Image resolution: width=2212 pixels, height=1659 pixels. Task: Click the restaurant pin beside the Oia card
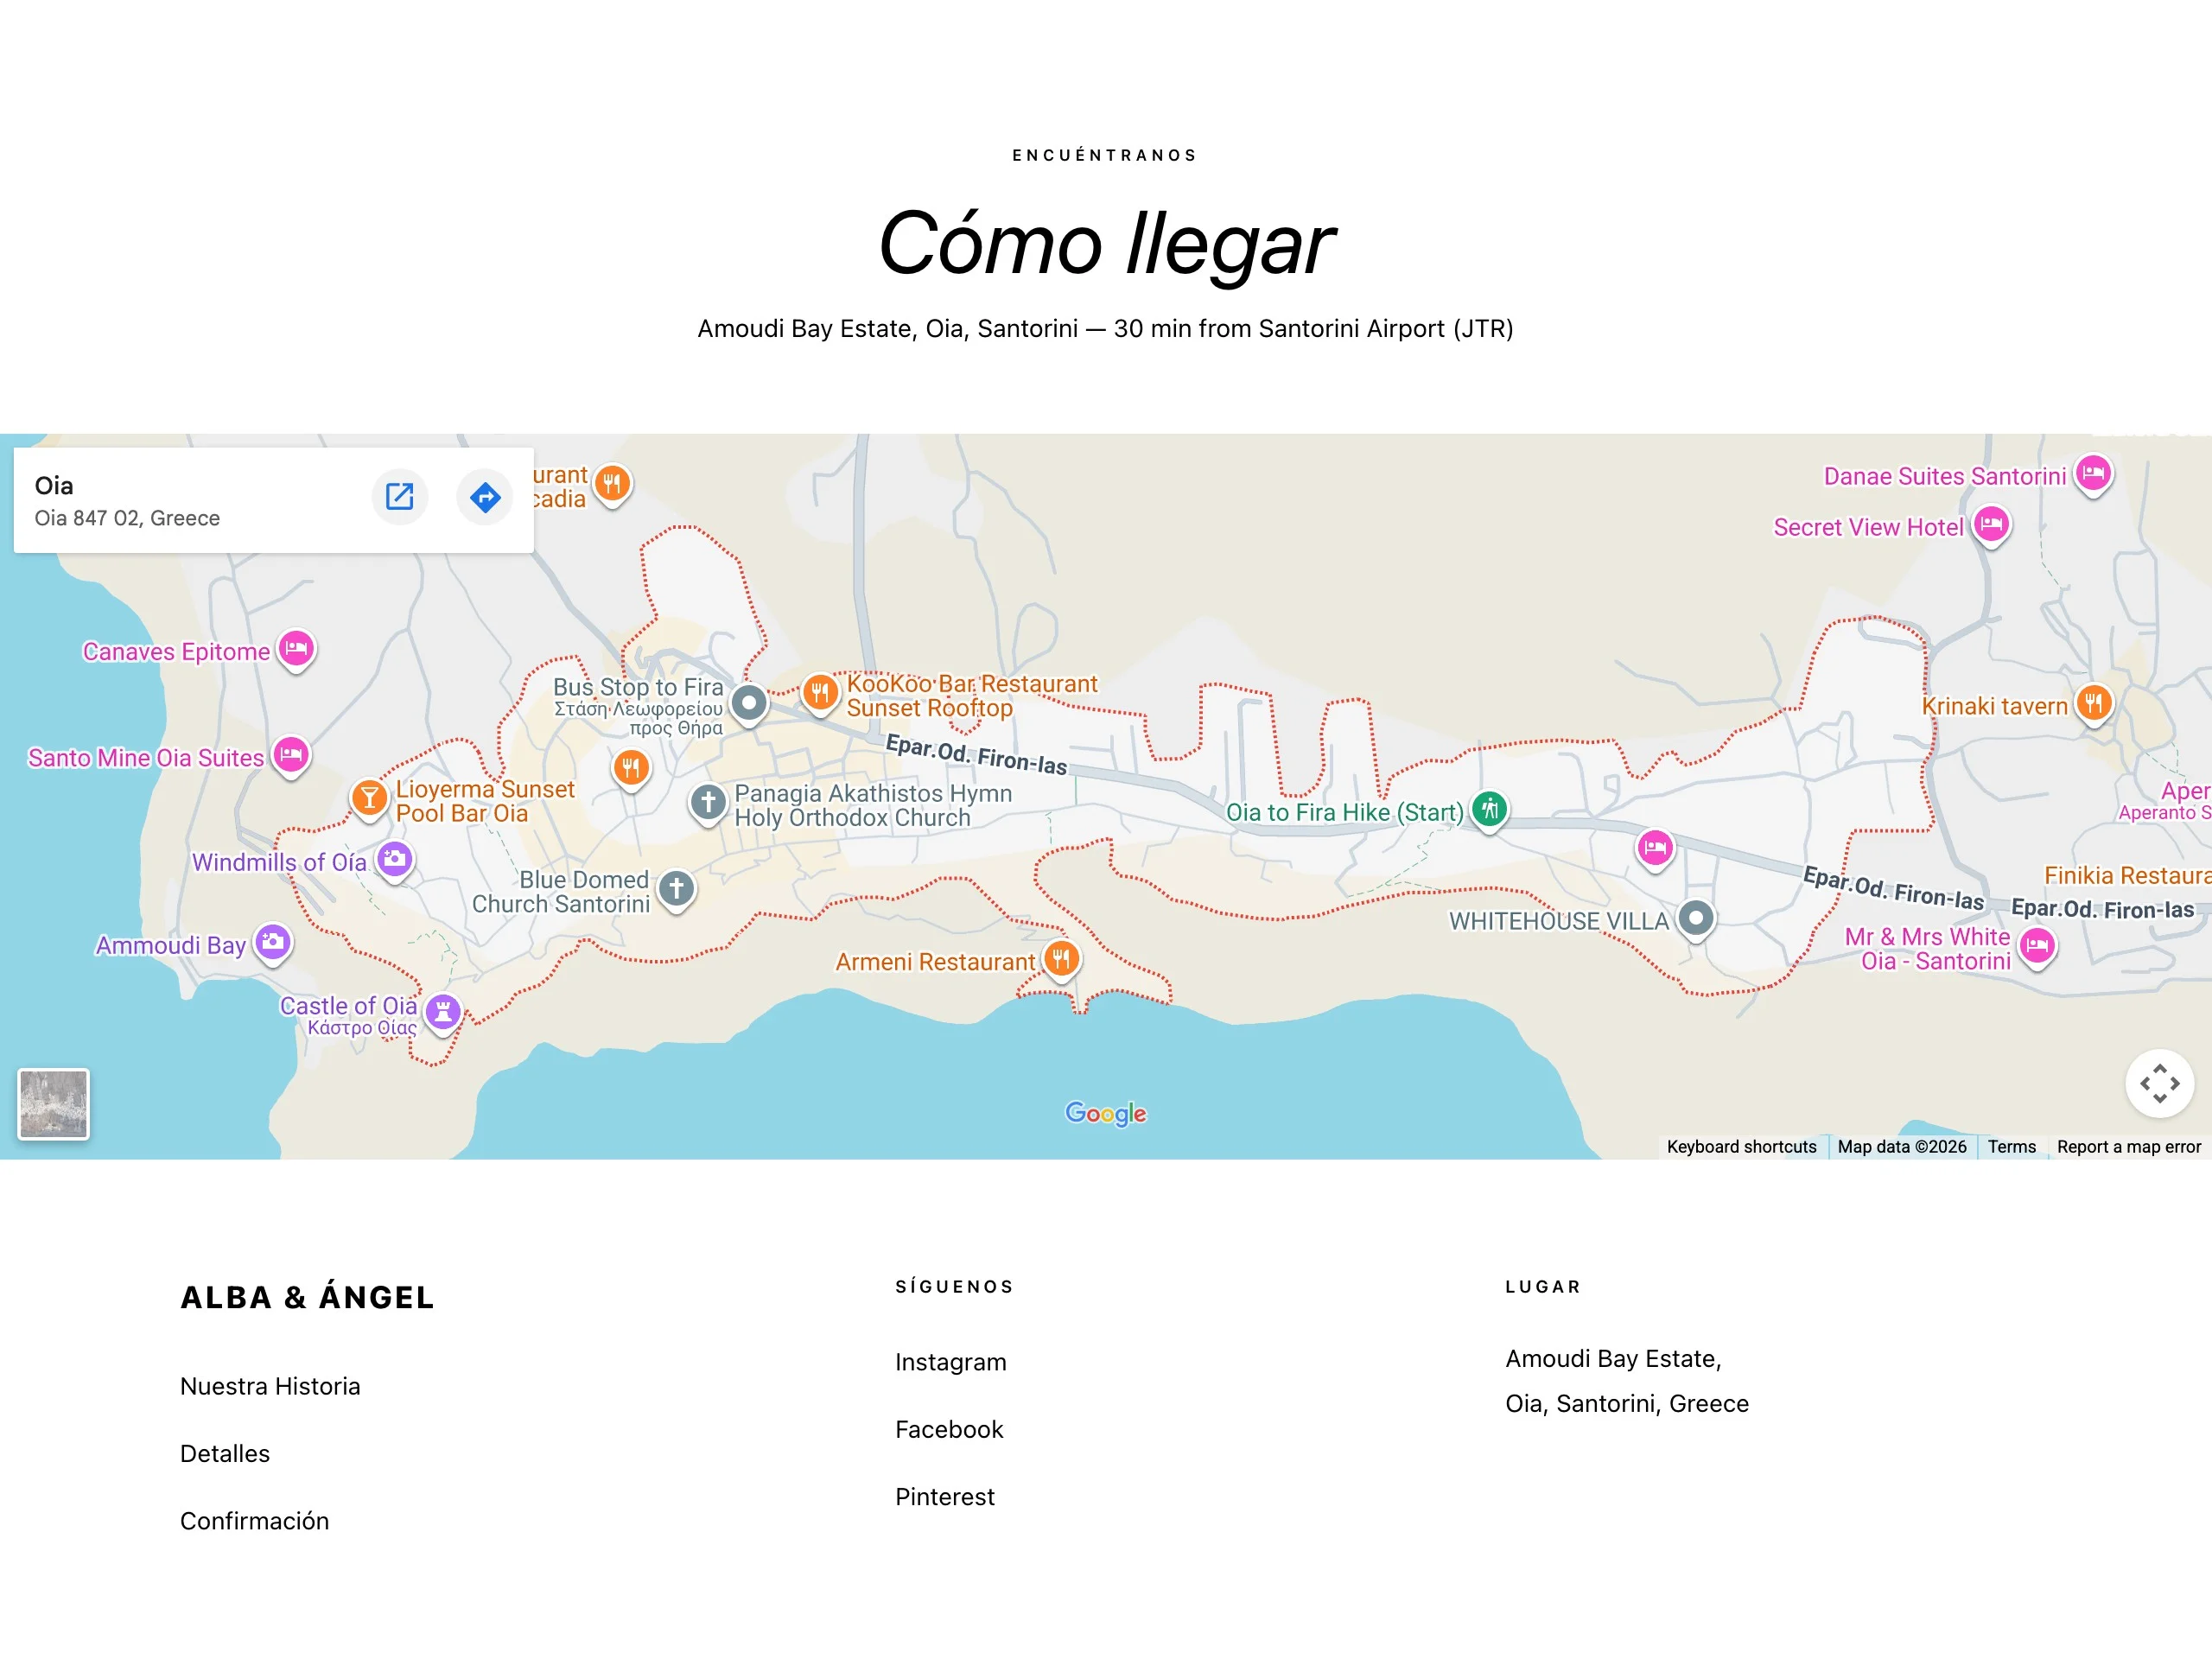(x=612, y=485)
